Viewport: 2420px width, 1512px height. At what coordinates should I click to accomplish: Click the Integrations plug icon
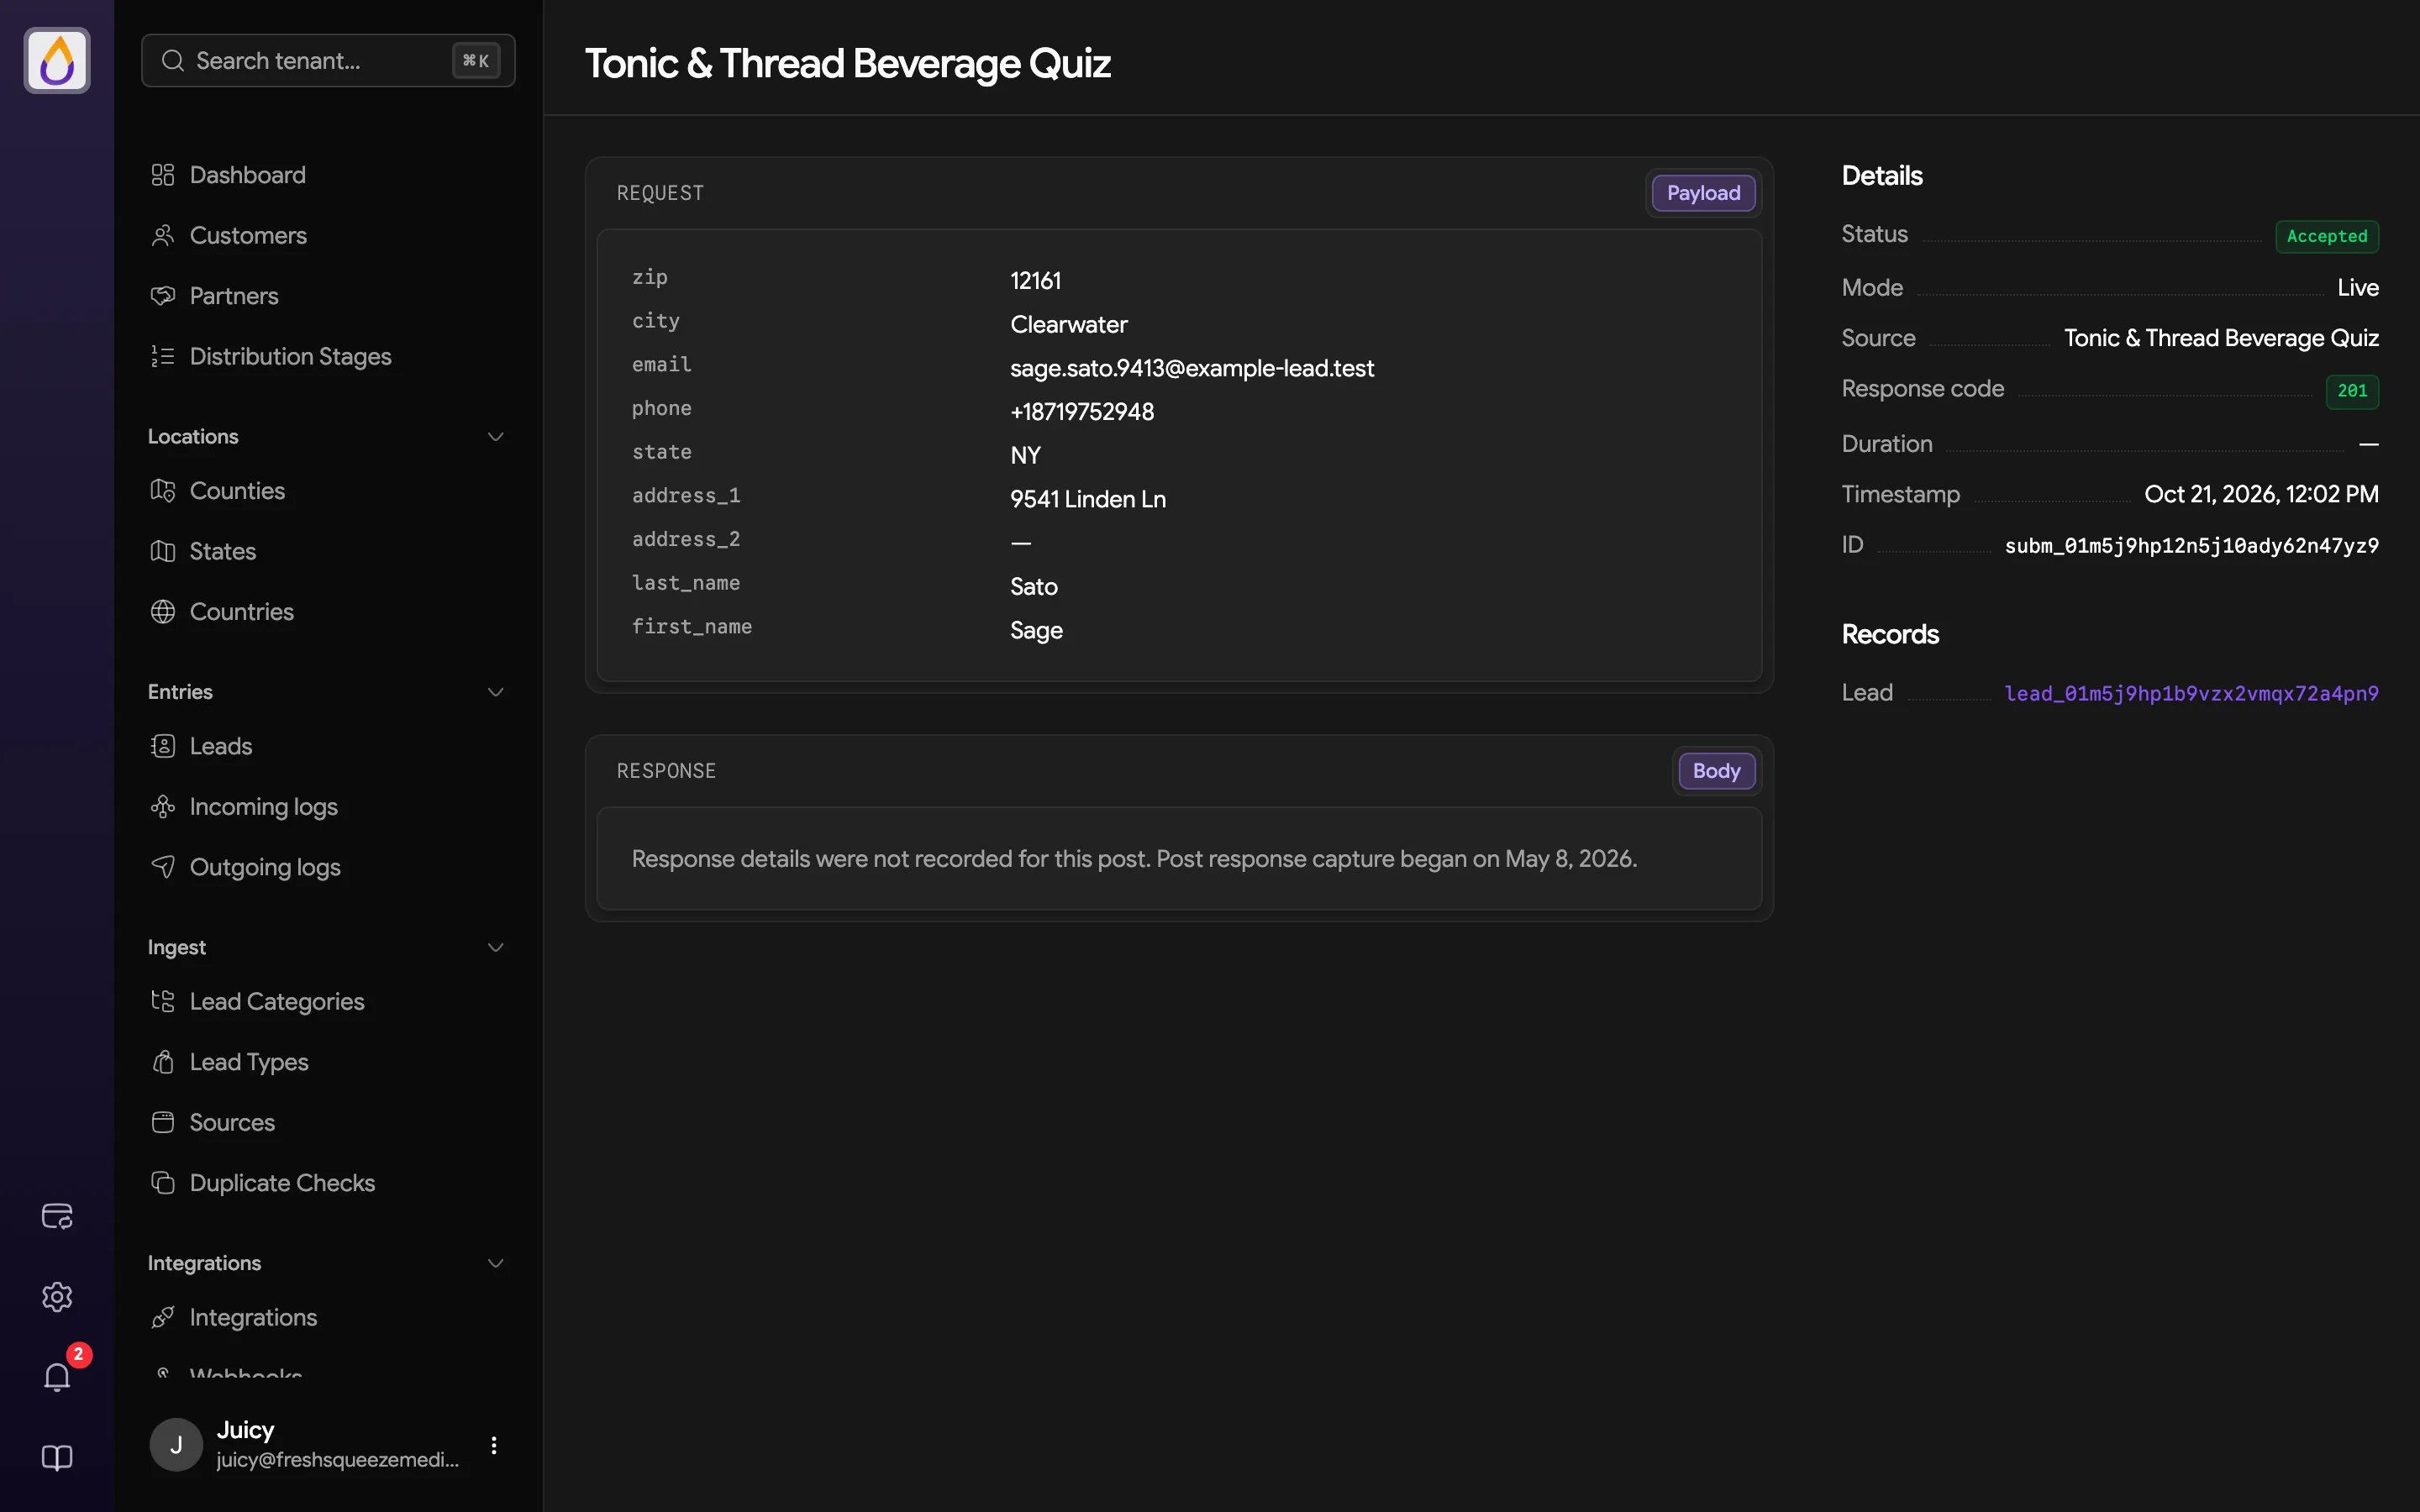[x=163, y=1317]
